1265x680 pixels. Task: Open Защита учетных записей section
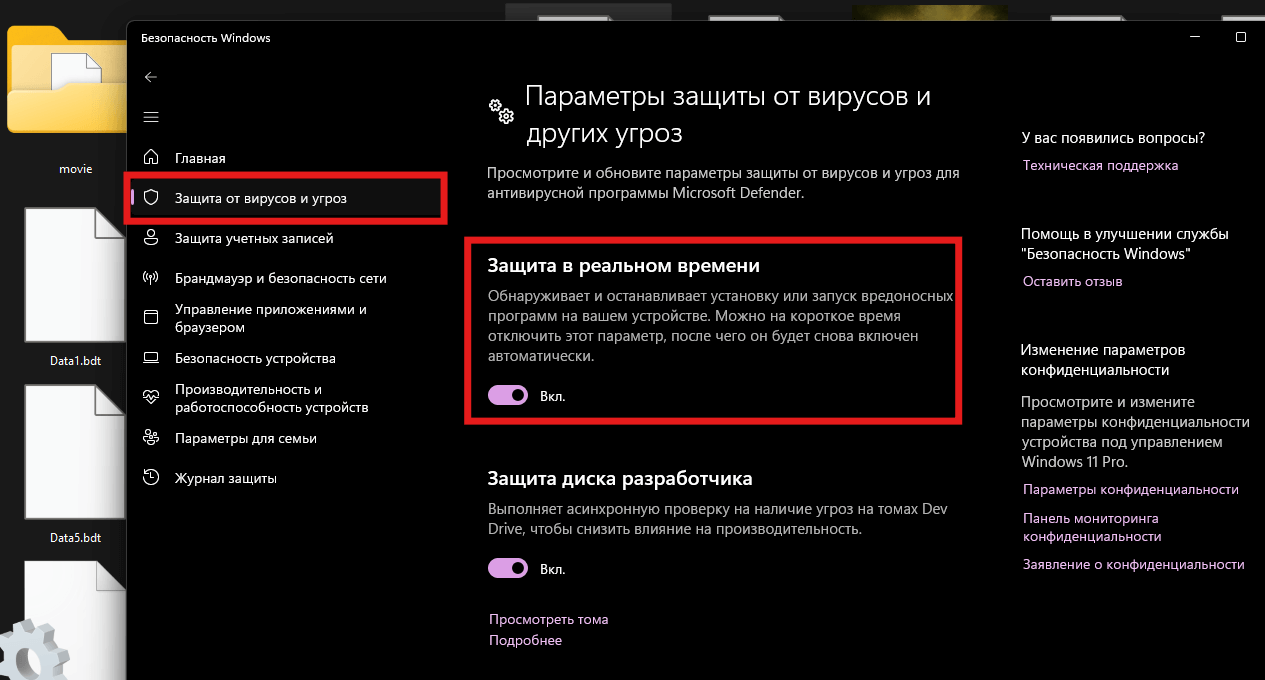click(254, 238)
